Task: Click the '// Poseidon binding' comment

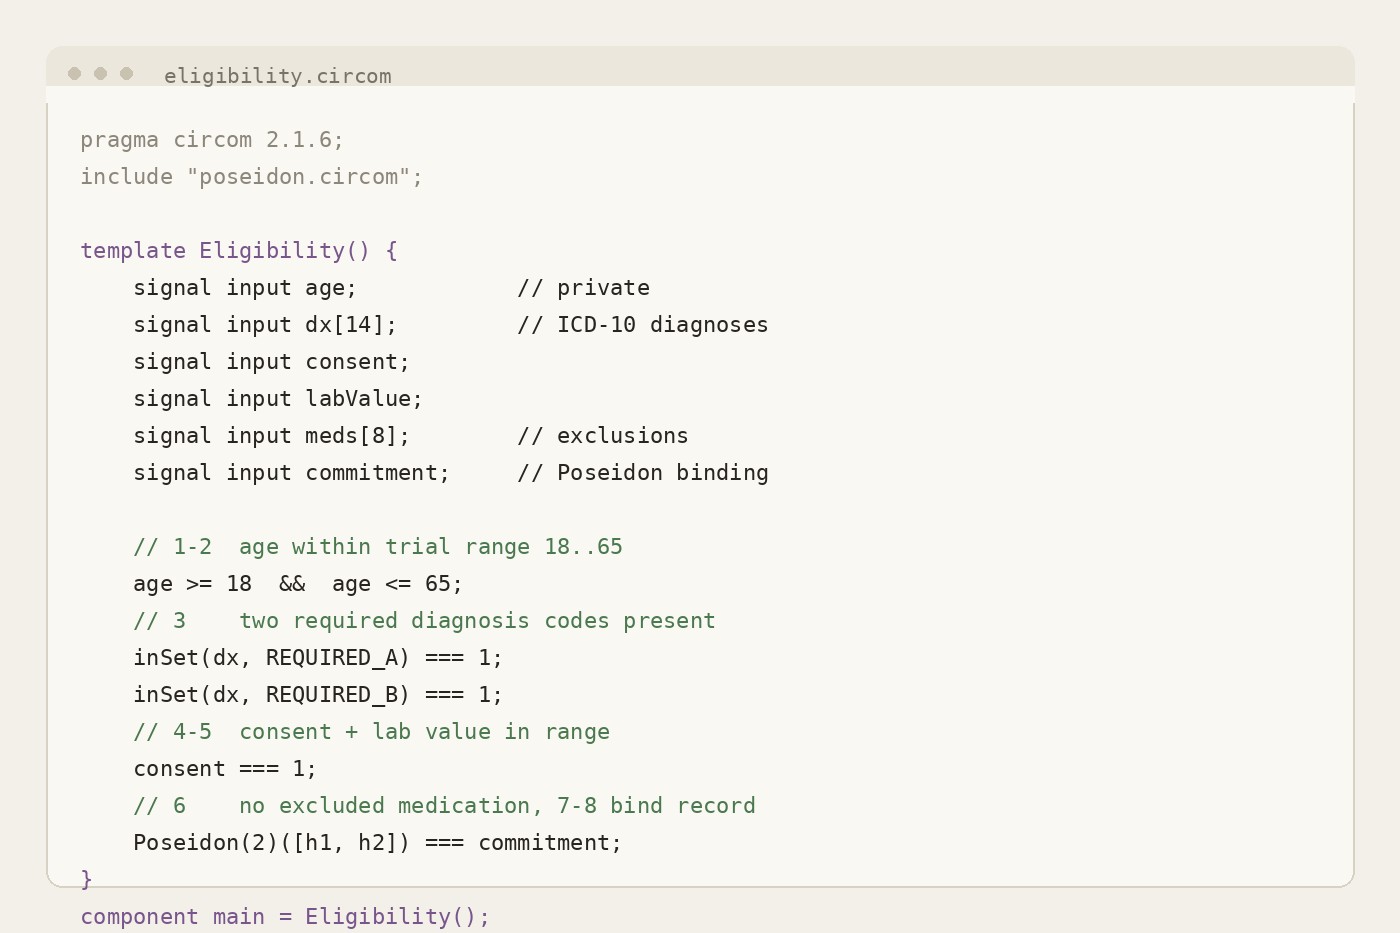Action: (643, 473)
